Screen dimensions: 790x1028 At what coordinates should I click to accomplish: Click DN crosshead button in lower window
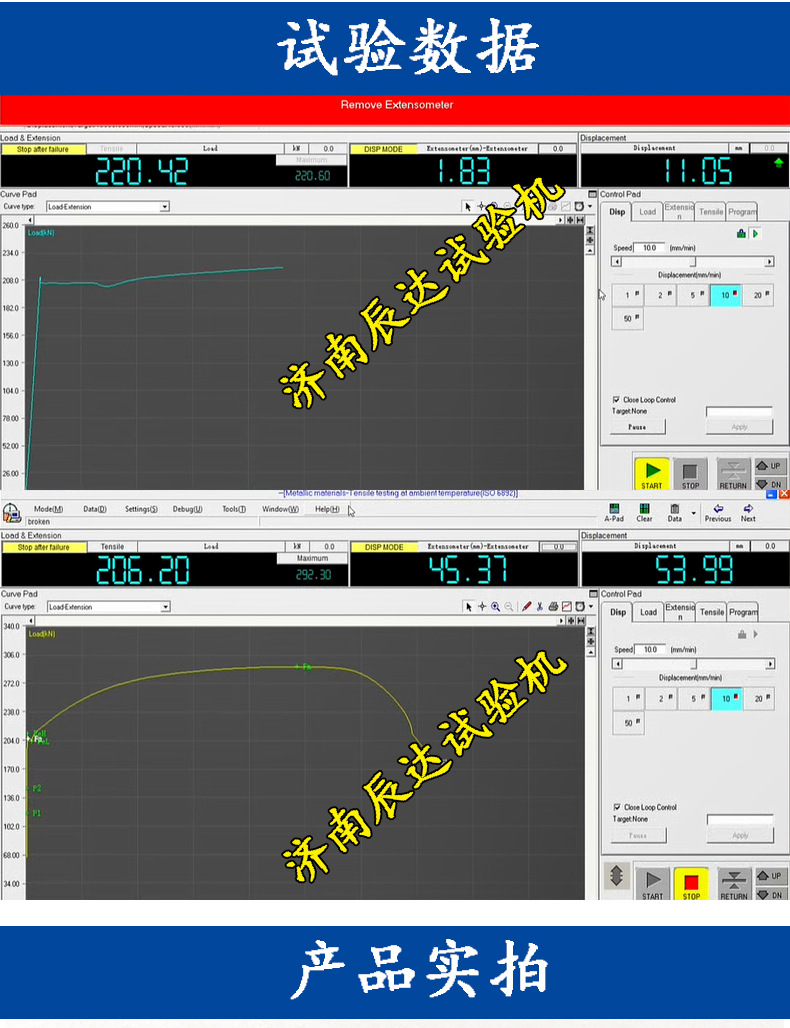[x=770, y=894]
